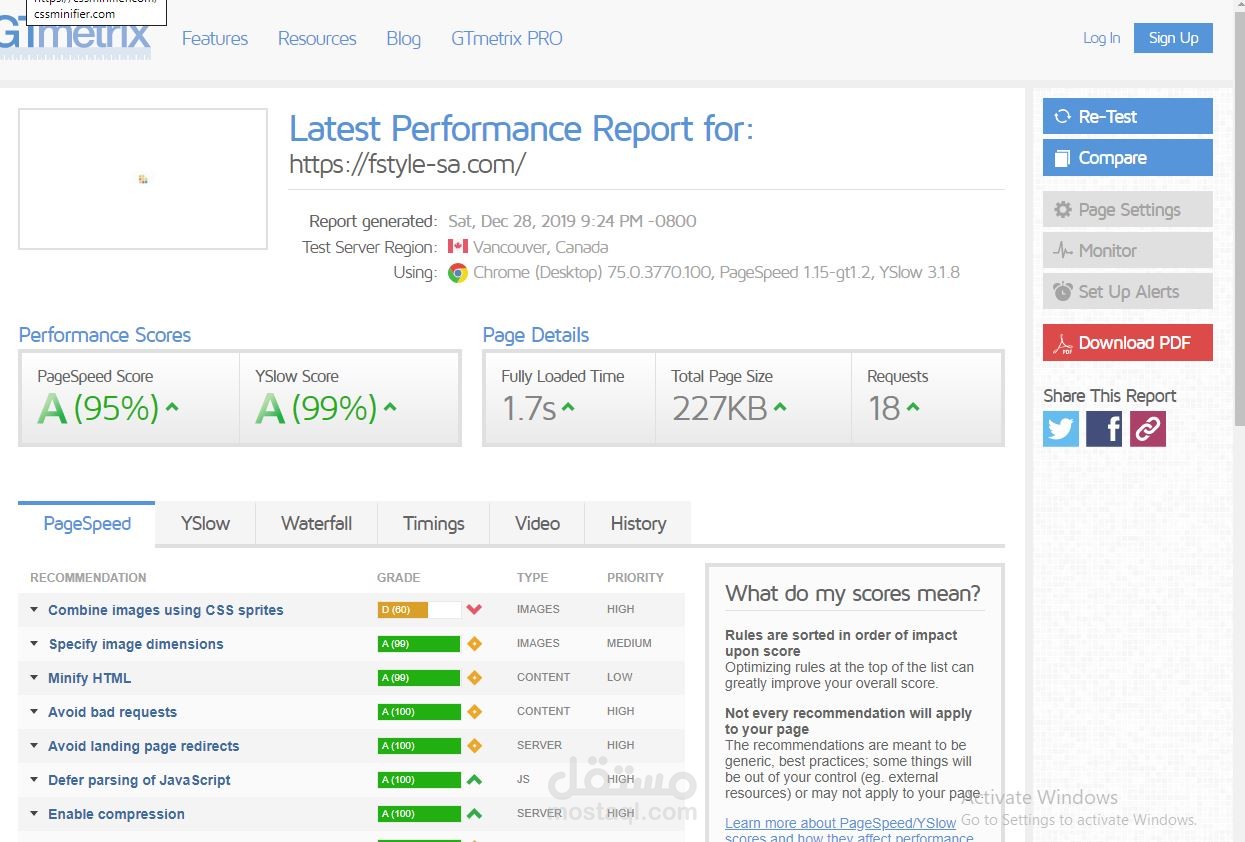
Task: Click the Monitor button
Action: pyautogui.click(x=1127, y=251)
